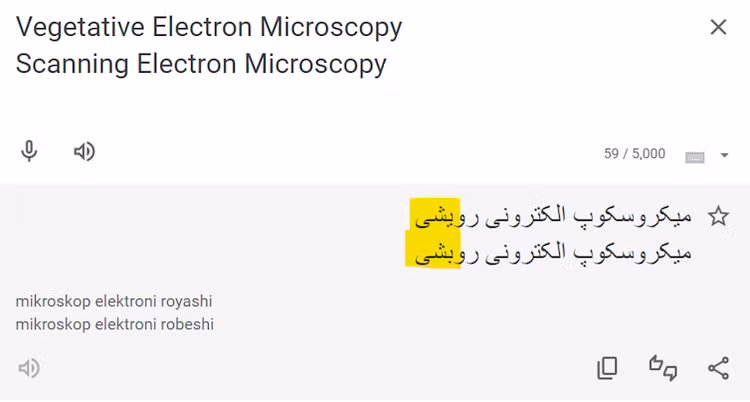The image size is (750, 402).
Task: Click the highlighted word in second translation line
Action: [x=434, y=253]
